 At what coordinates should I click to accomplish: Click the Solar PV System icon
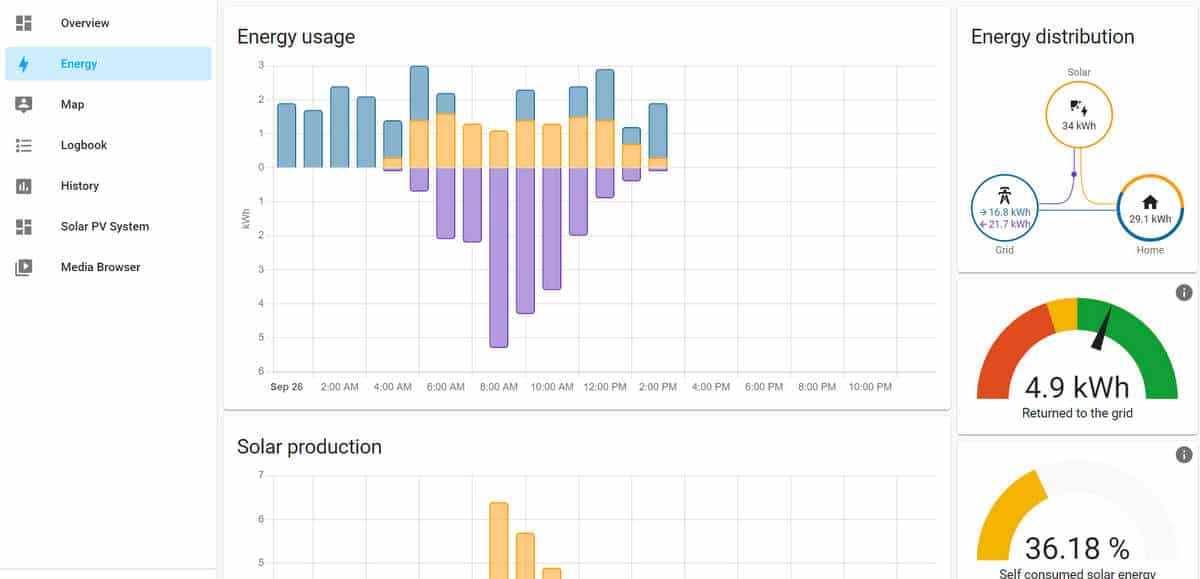pos(24,227)
